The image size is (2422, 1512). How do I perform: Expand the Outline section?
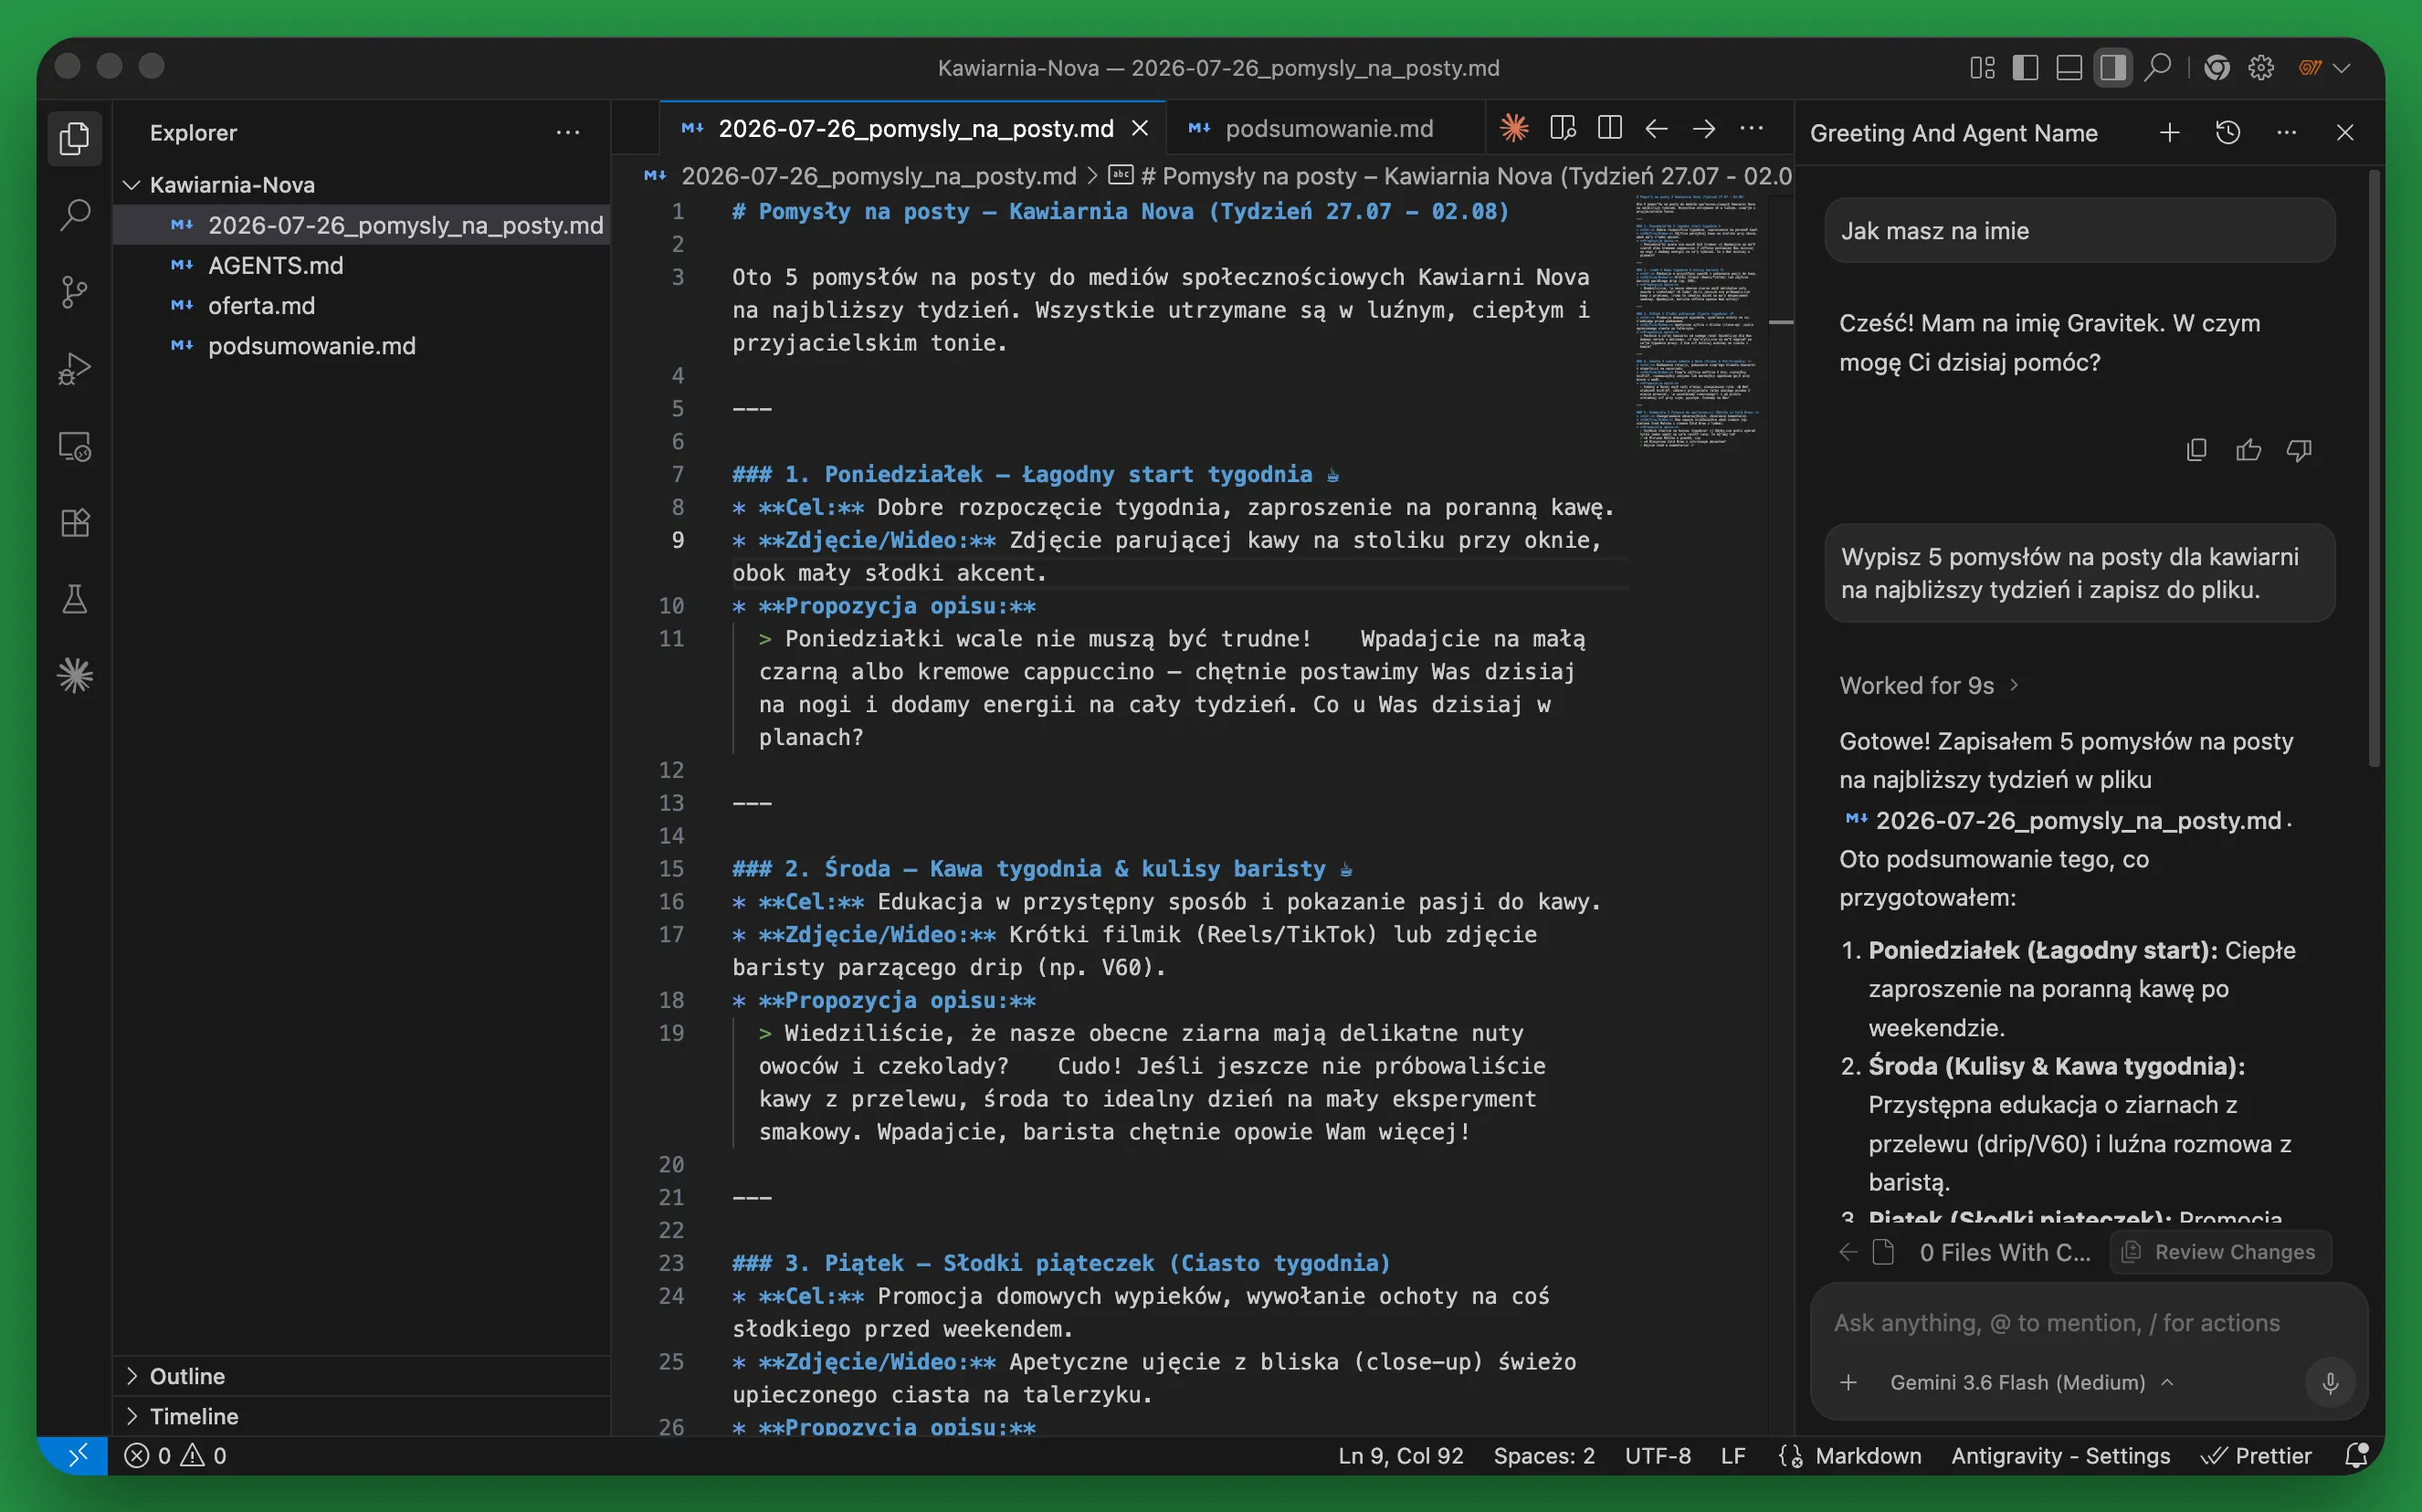pos(362,1376)
